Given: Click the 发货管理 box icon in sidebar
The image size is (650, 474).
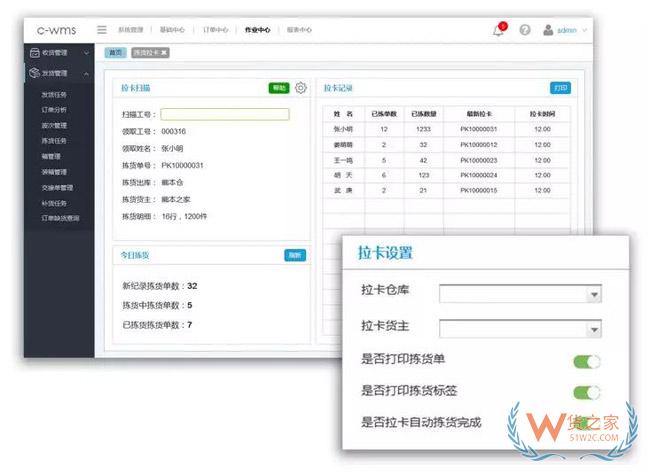Looking at the screenshot, I should (34, 73).
